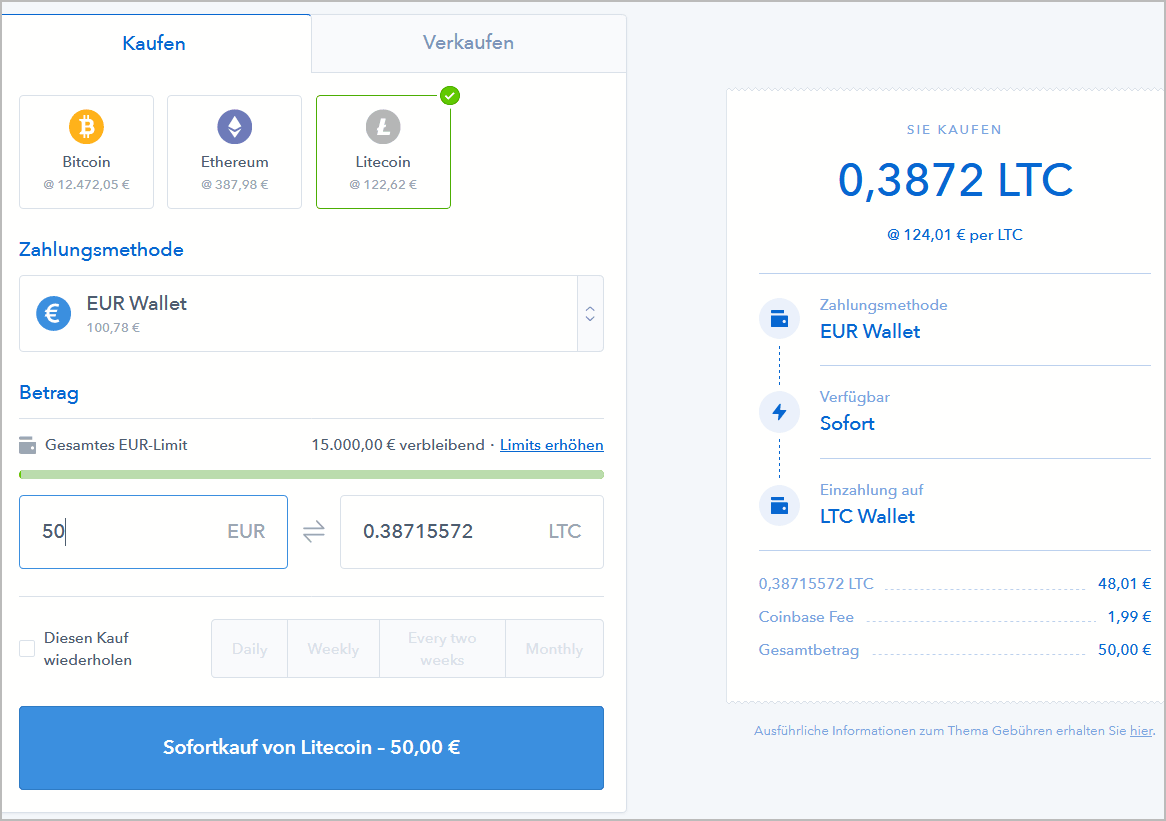
Task: Click the card icon beside Gesamtes EUR-Limit
Action: (x=28, y=445)
